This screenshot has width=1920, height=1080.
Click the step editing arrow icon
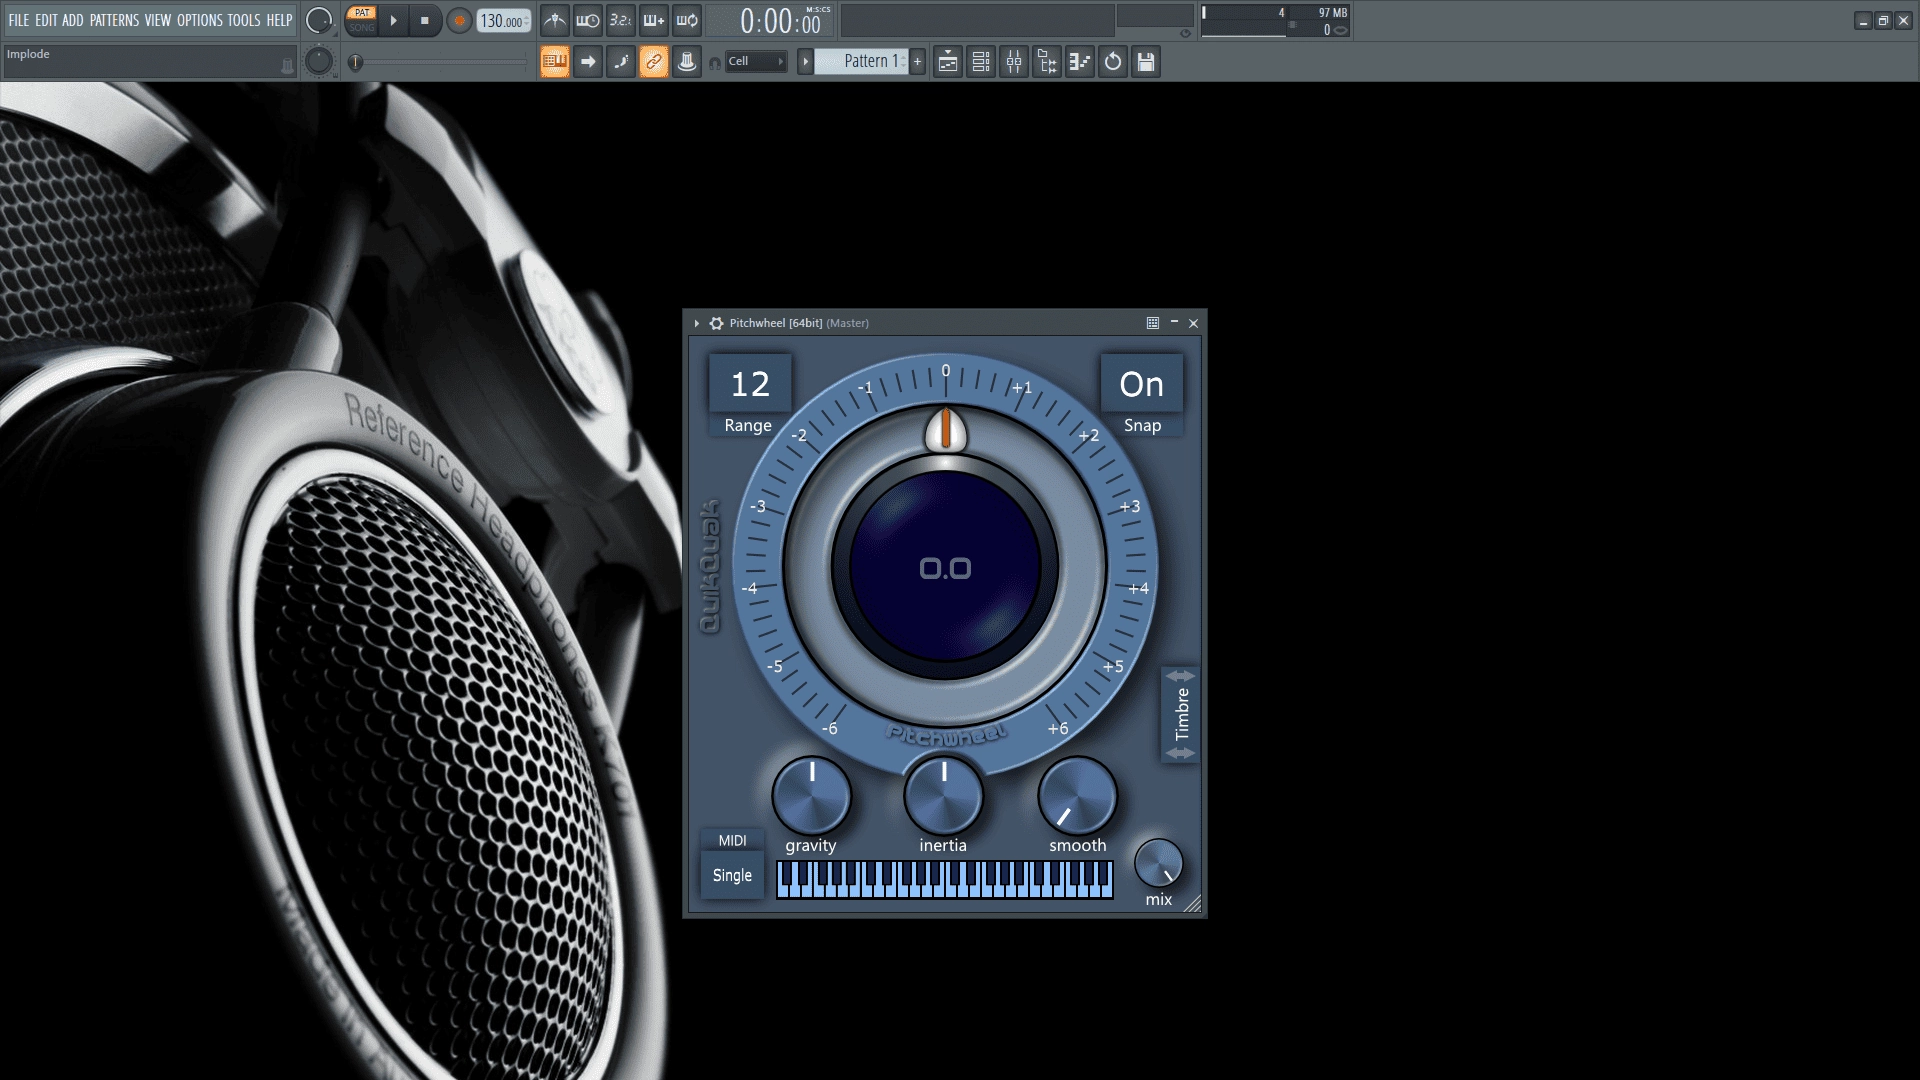point(588,62)
